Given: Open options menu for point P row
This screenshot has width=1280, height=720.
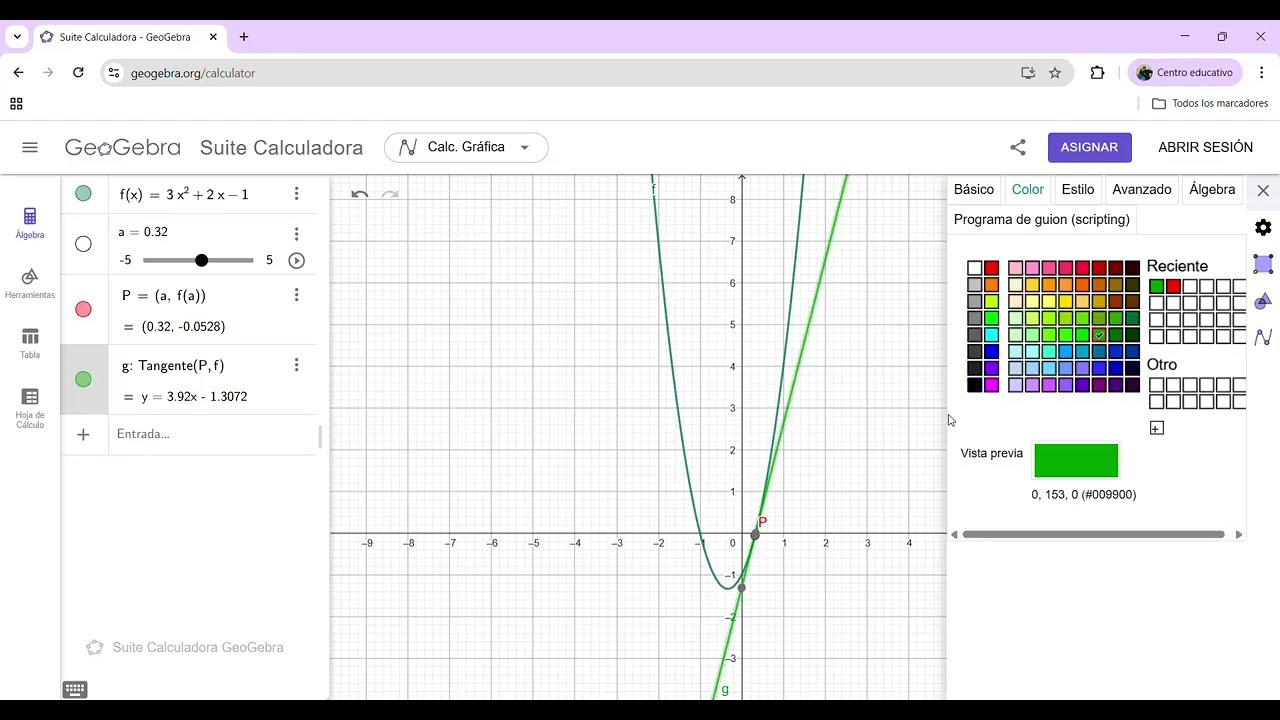Looking at the screenshot, I should pos(296,295).
